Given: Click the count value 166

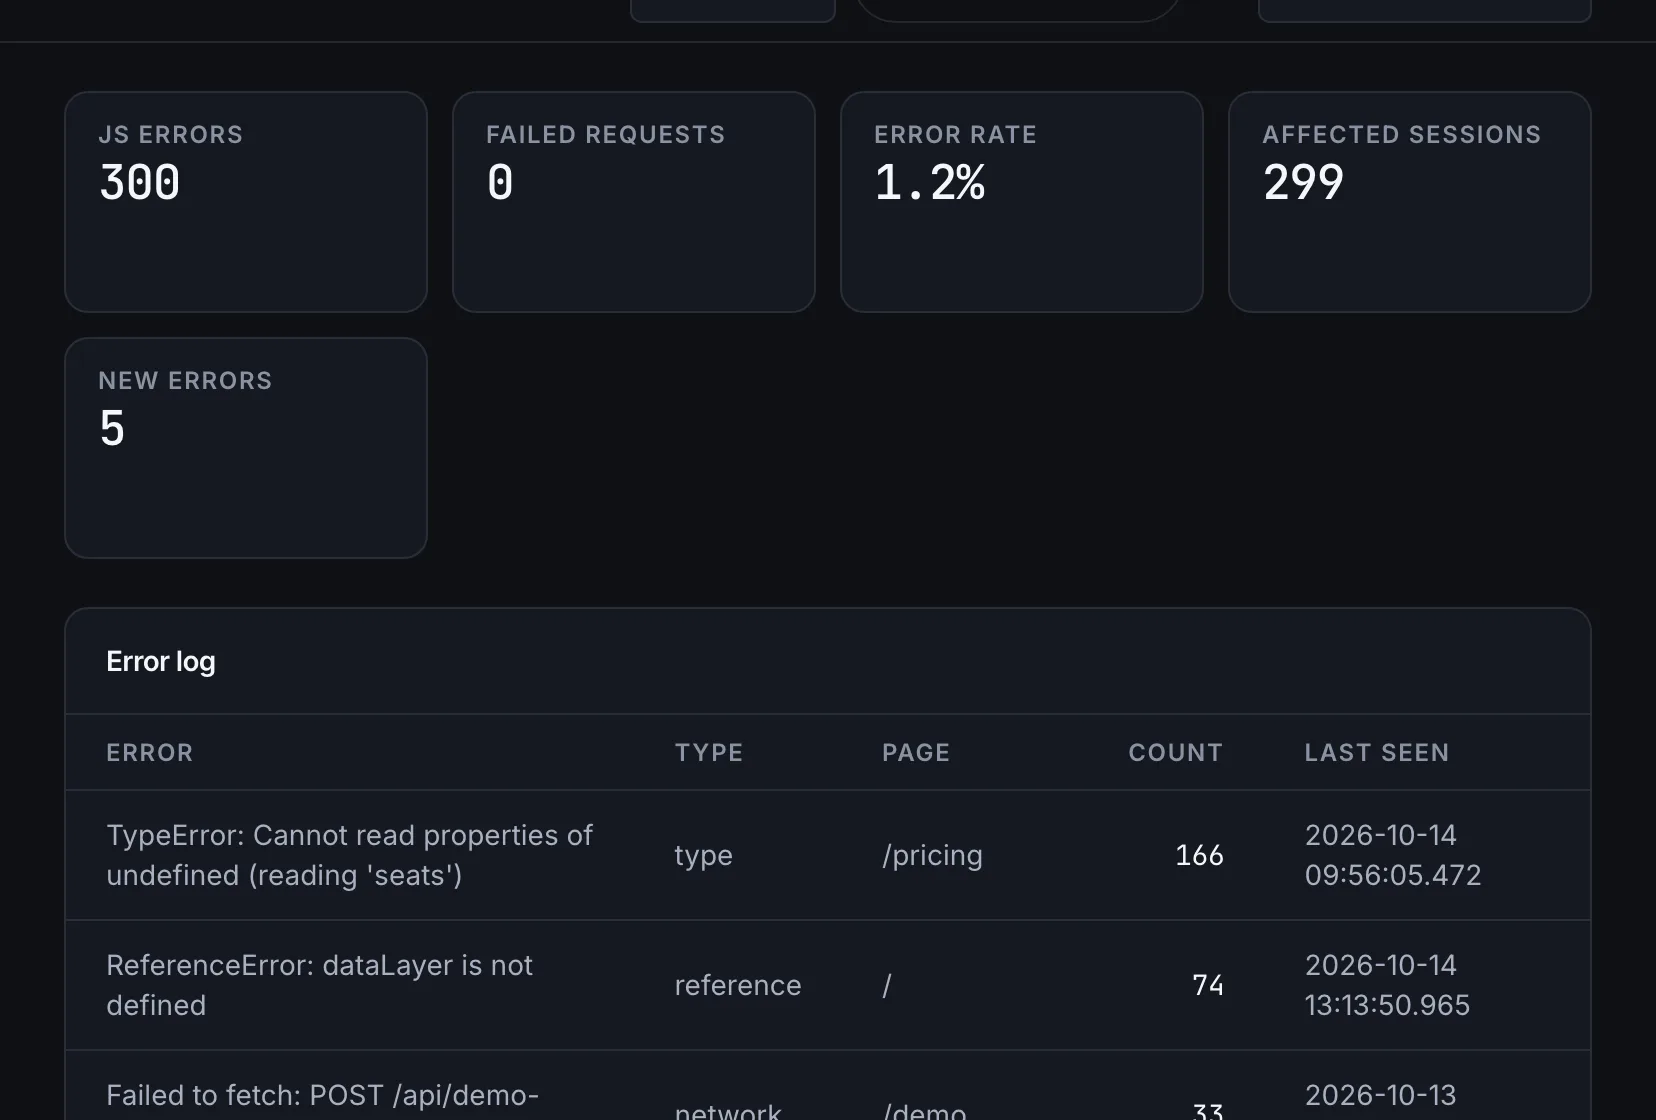Looking at the screenshot, I should click(x=1199, y=855).
